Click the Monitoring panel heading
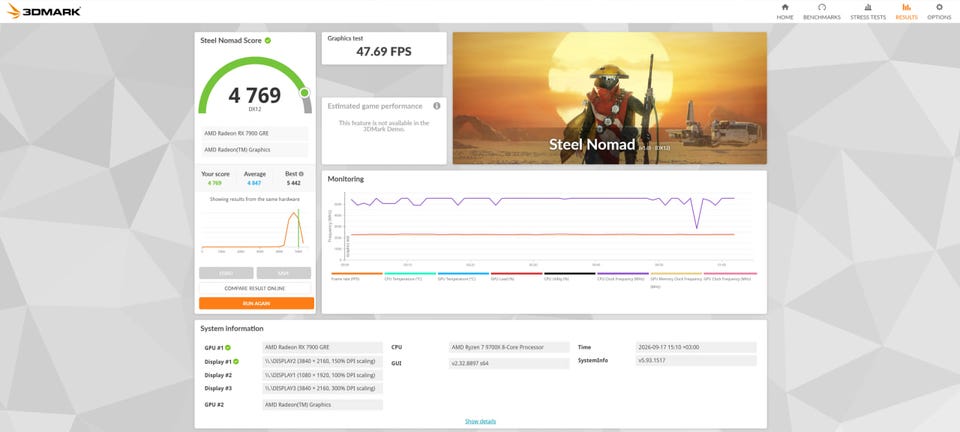 [x=345, y=179]
